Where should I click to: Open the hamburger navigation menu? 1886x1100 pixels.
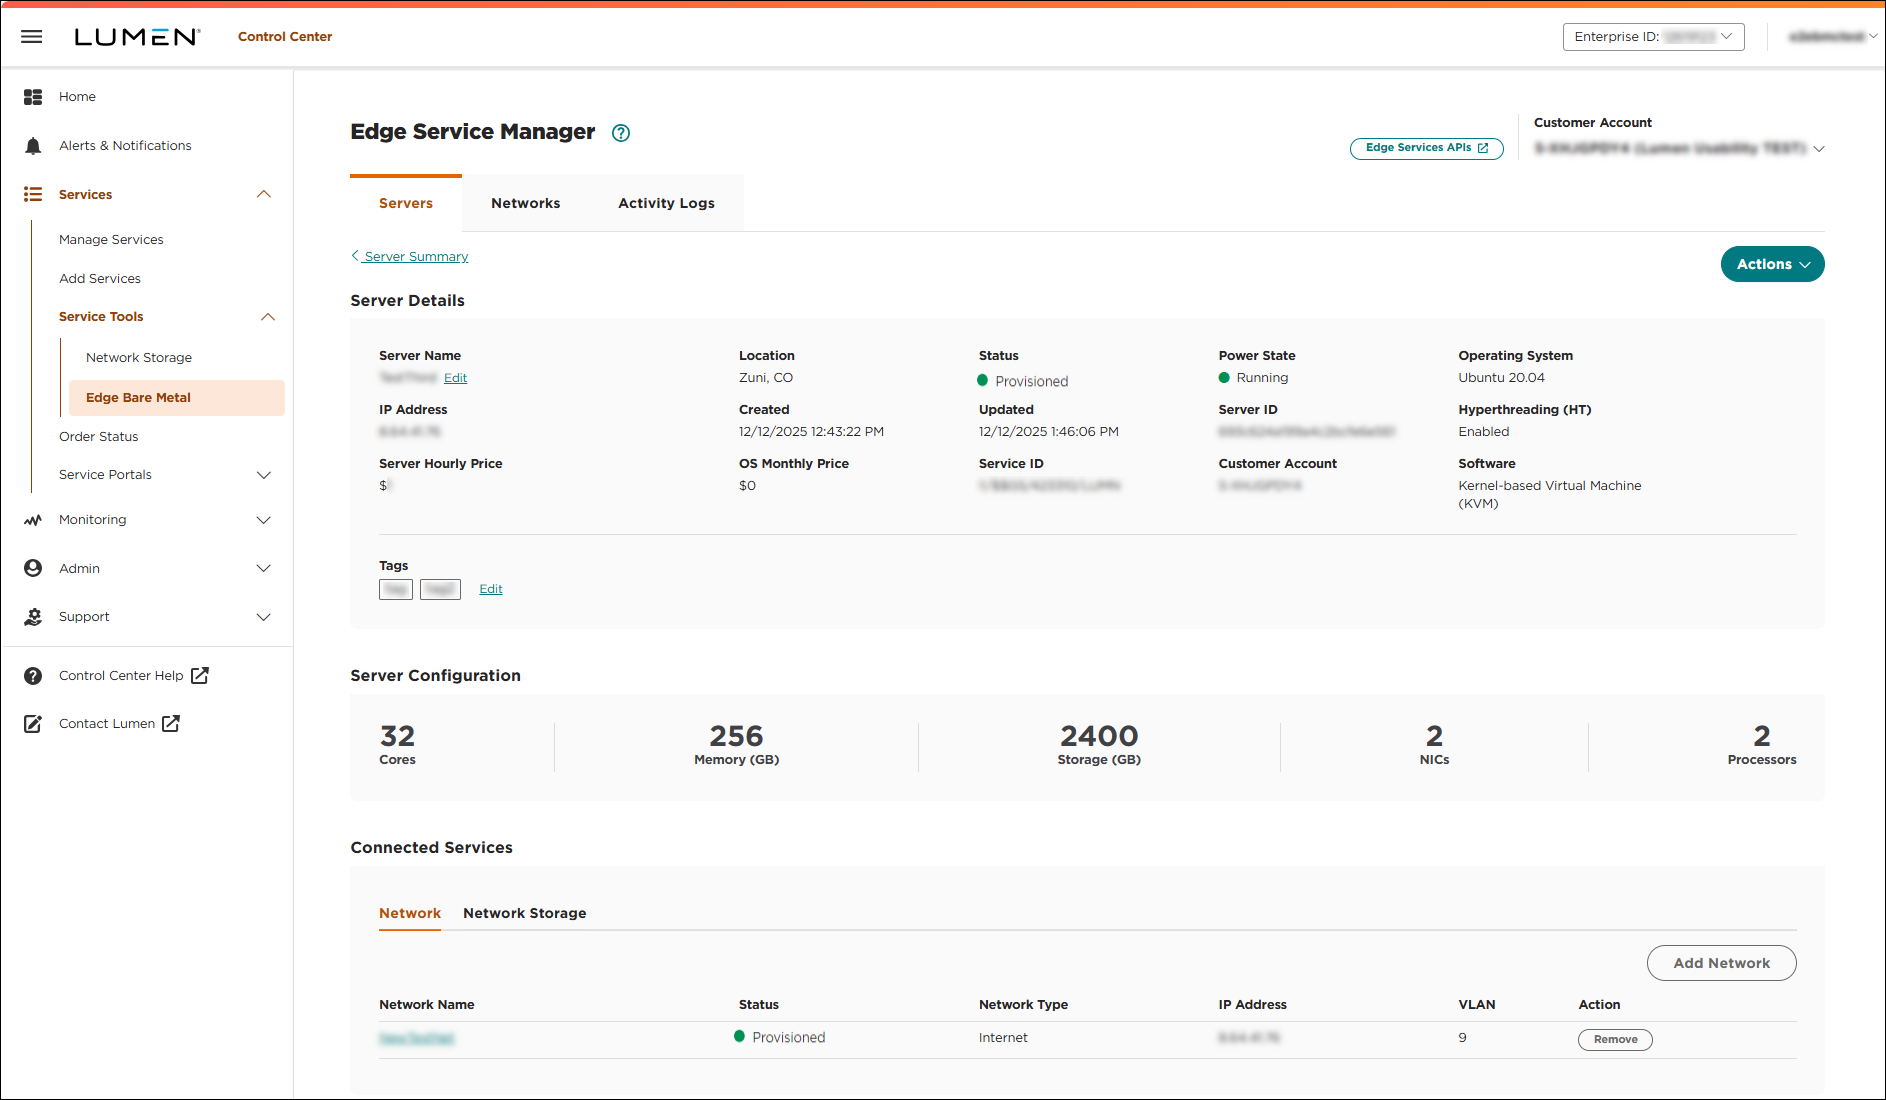coord(31,36)
